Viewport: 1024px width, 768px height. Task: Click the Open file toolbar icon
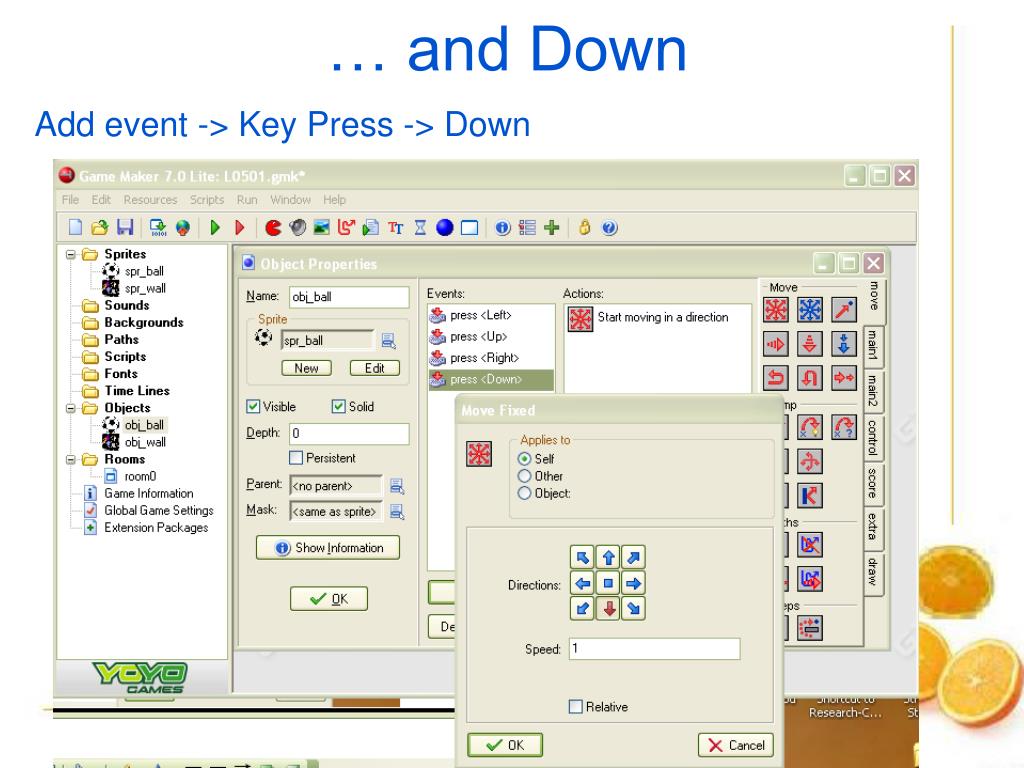[99, 227]
